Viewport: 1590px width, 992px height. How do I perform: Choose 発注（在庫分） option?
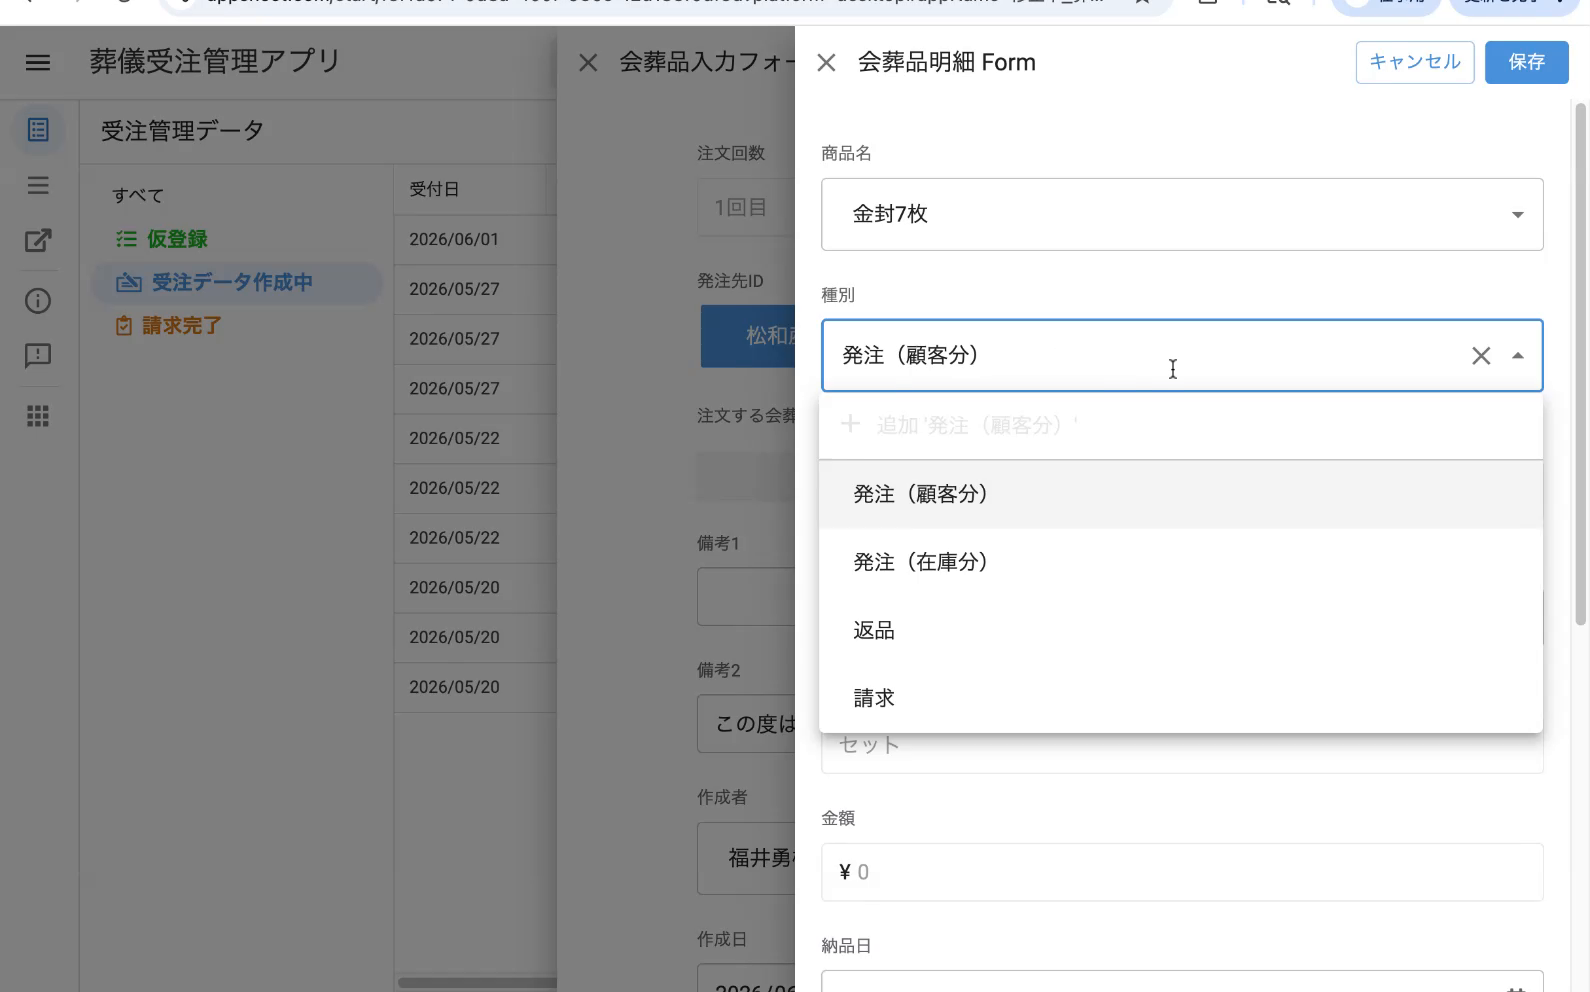pyautogui.click(x=1181, y=562)
